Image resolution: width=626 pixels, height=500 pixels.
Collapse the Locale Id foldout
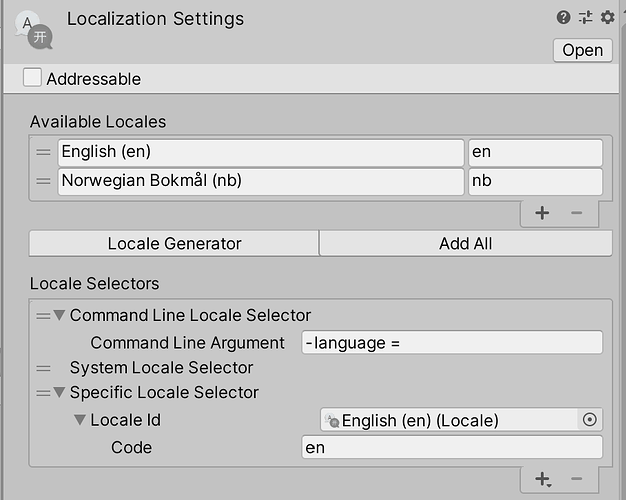click(80, 420)
